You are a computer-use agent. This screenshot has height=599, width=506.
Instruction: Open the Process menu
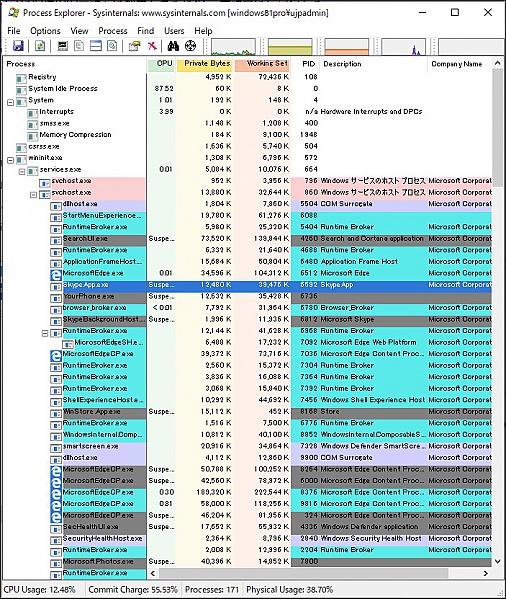tap(113, 31)
